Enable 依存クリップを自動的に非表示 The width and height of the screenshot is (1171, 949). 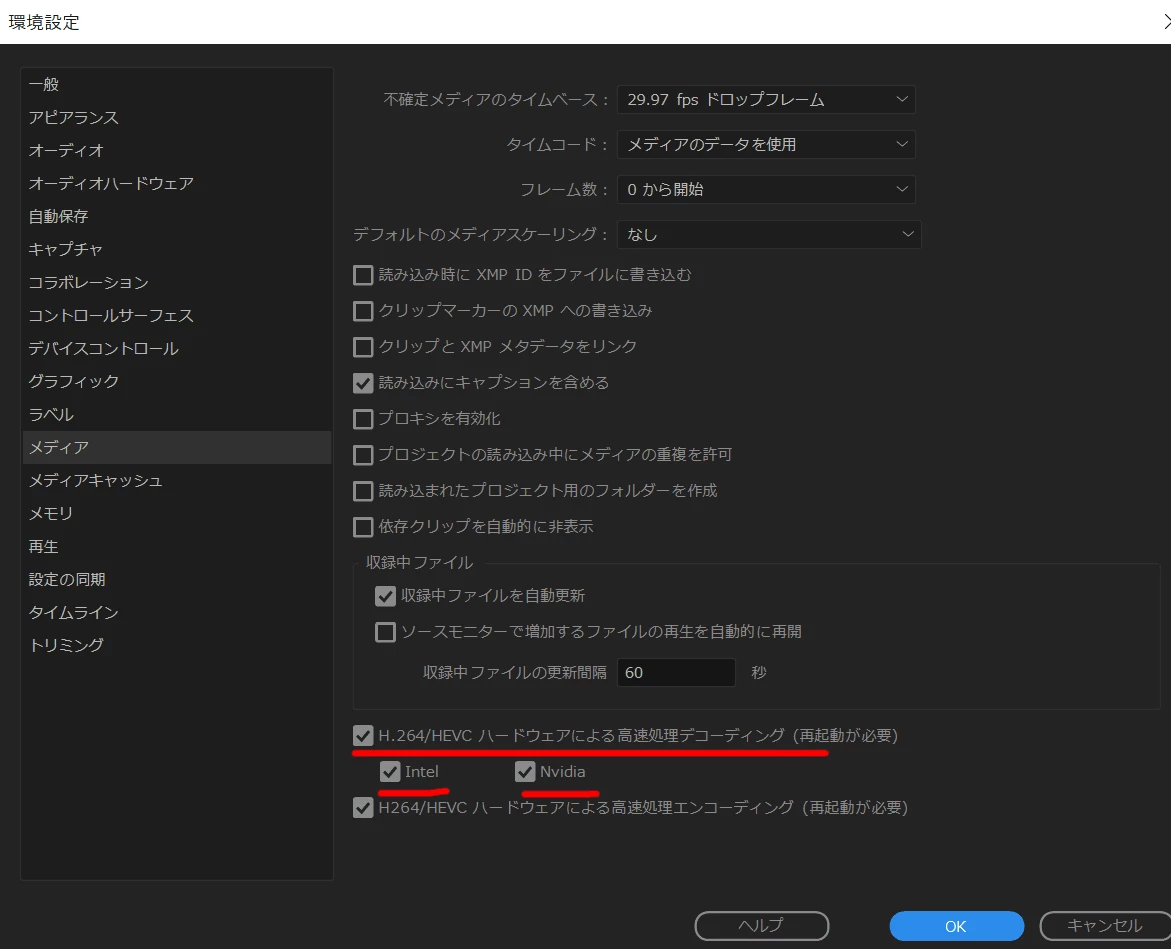(363, 527)
